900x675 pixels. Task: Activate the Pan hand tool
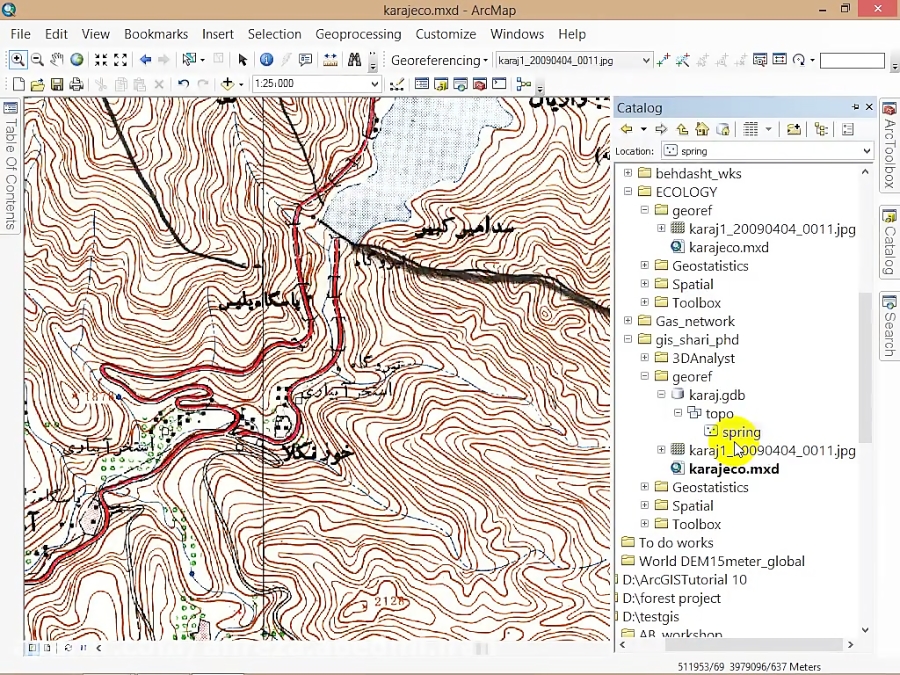coord(57,60)
